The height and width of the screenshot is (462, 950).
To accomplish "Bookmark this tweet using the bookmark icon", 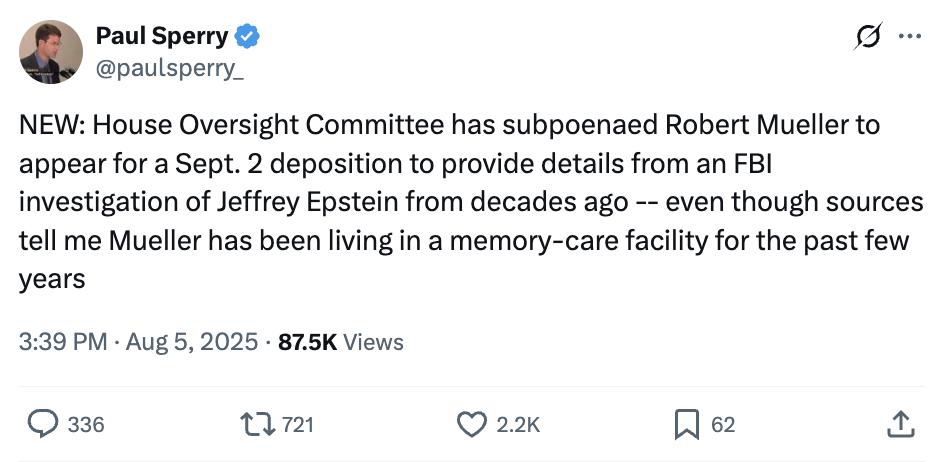I will [686, 424].
